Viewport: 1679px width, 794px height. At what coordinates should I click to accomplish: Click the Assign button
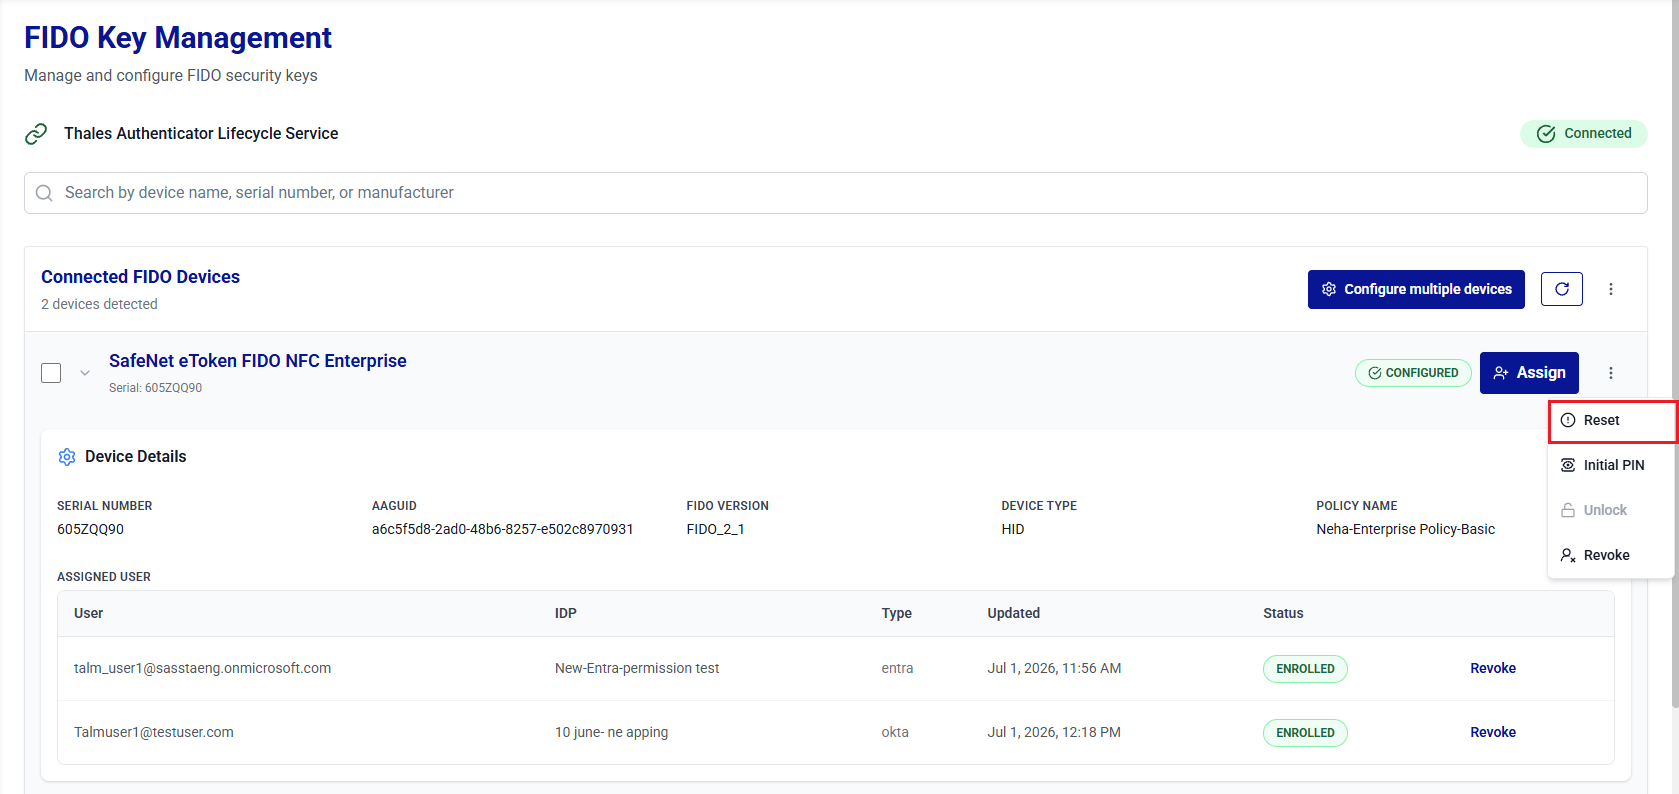pyautogui.click(x=1529, y=373)
